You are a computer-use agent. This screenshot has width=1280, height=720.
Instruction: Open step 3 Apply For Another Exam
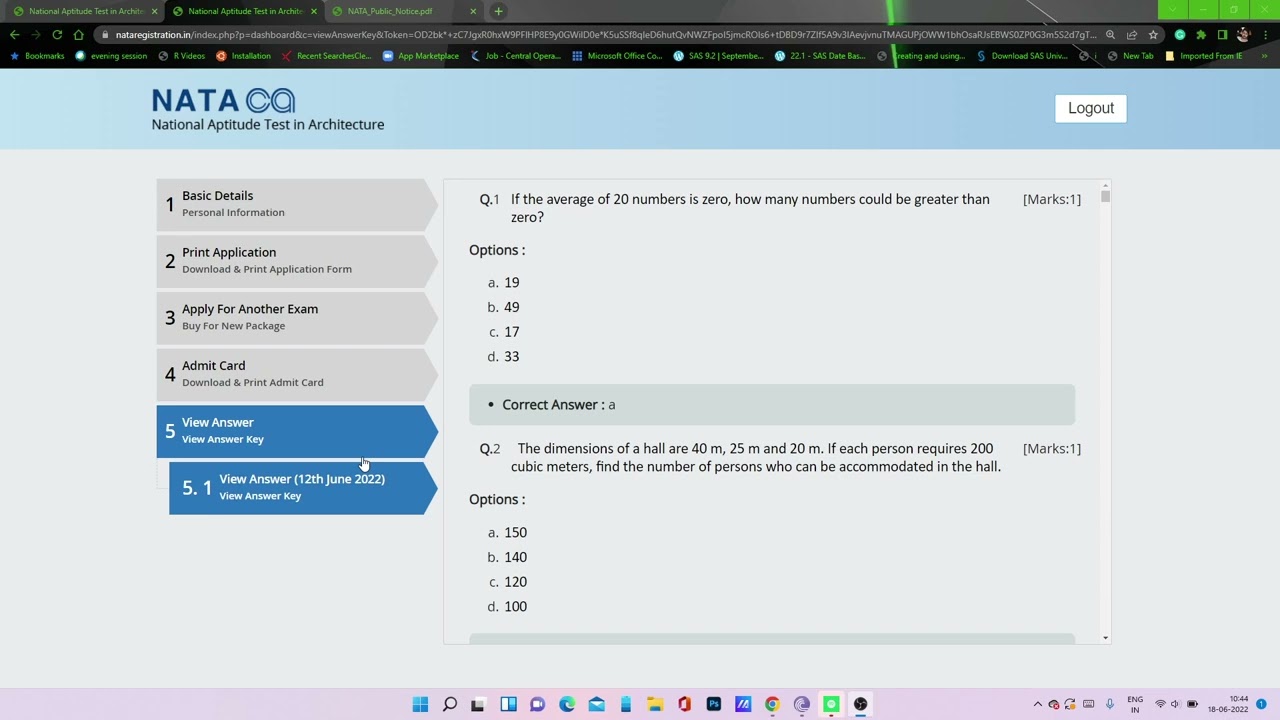(297, 318)
